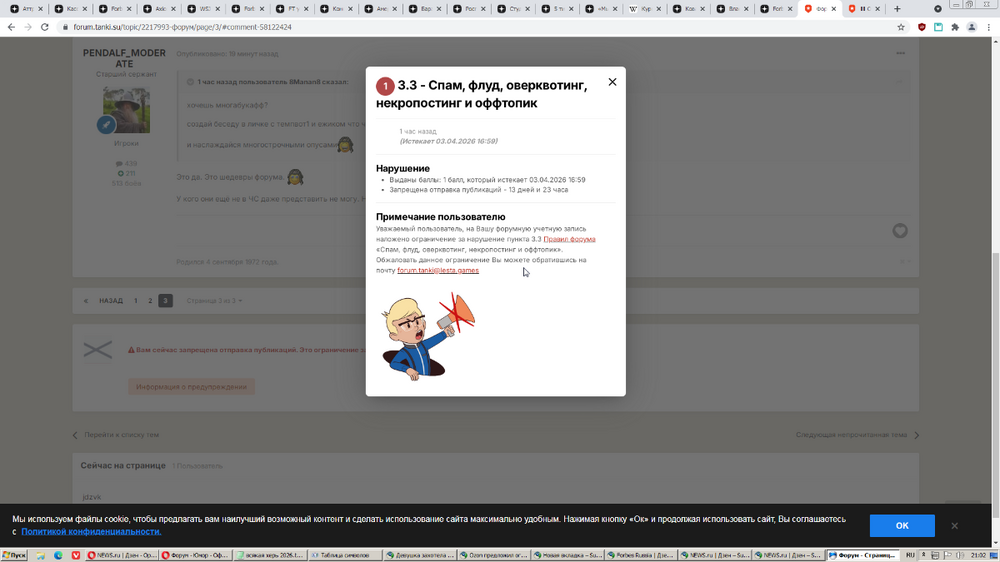Click the НАЗАД pagination link
Screen dimensions: 1000x562
[110, 300]
